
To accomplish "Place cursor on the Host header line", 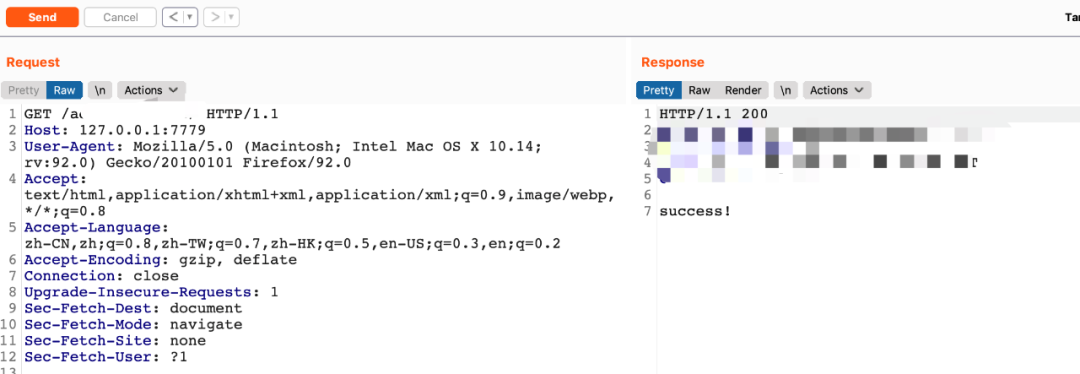I will tap(114, 129).
